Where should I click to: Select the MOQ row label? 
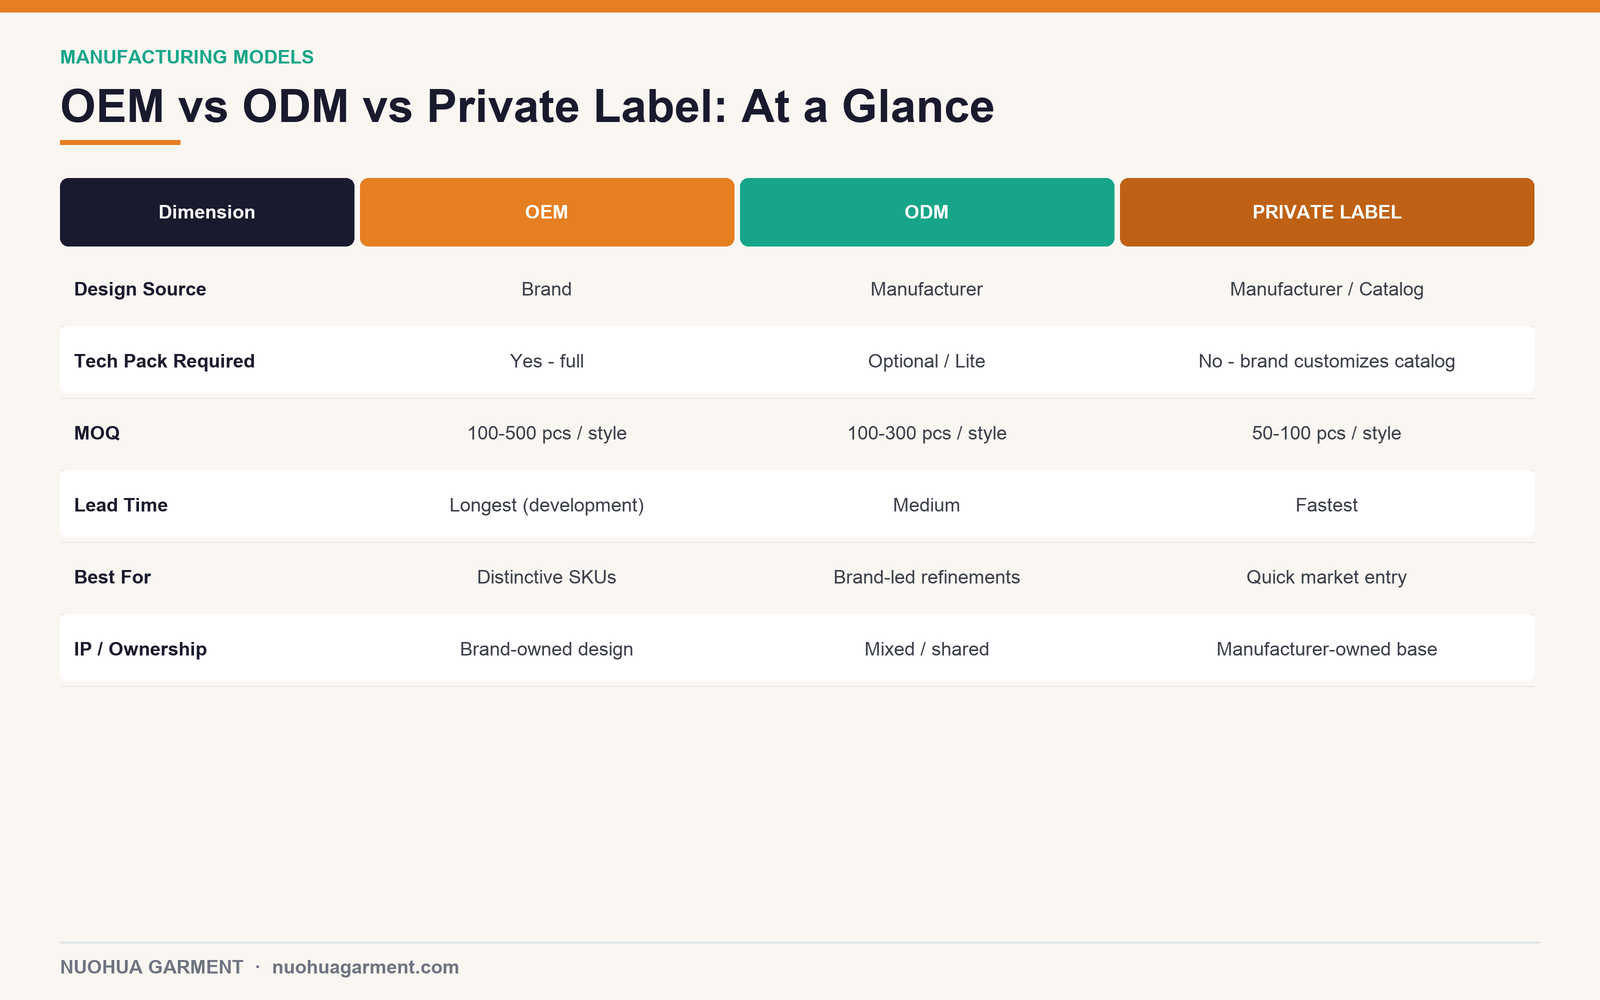[97, 433]
